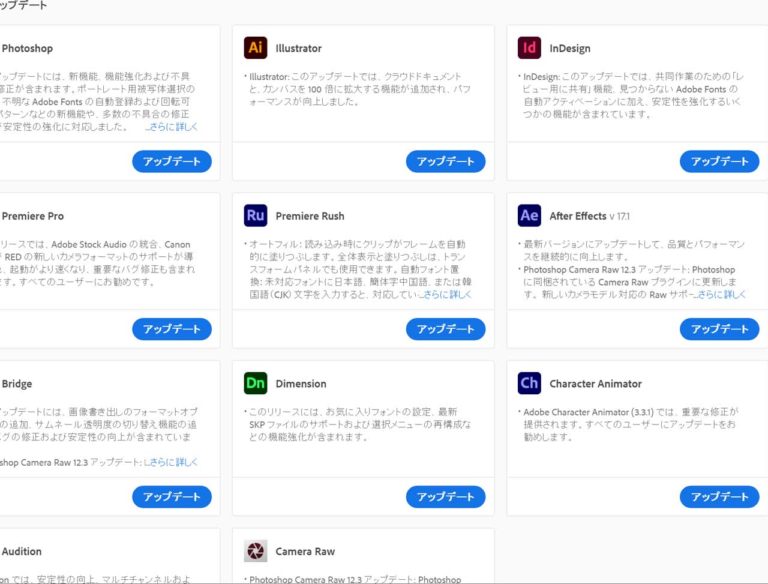The width and height of the screenshot is (768, 584).
Task: Update Character Animator with its アップデート button
Action: click(x=720, y=497)
